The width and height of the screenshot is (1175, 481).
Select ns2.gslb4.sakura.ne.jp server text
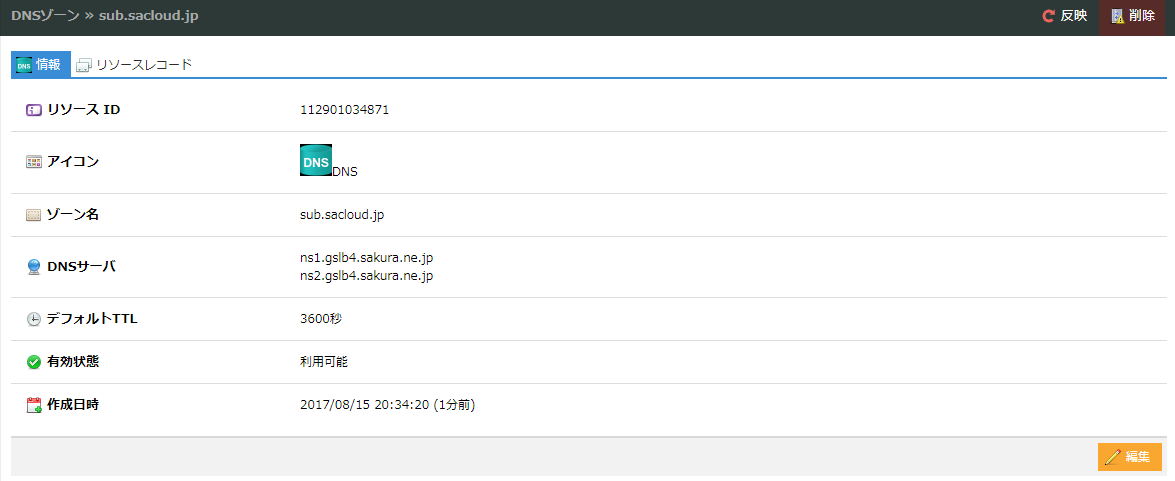point(366,276)
